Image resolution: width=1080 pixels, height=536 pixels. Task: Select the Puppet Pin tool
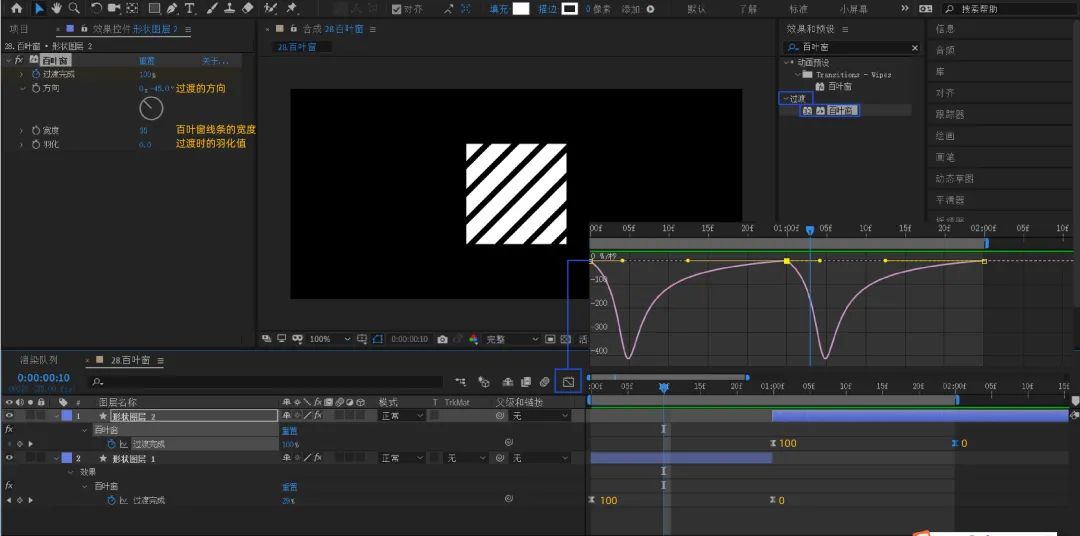tap(291, 9)
